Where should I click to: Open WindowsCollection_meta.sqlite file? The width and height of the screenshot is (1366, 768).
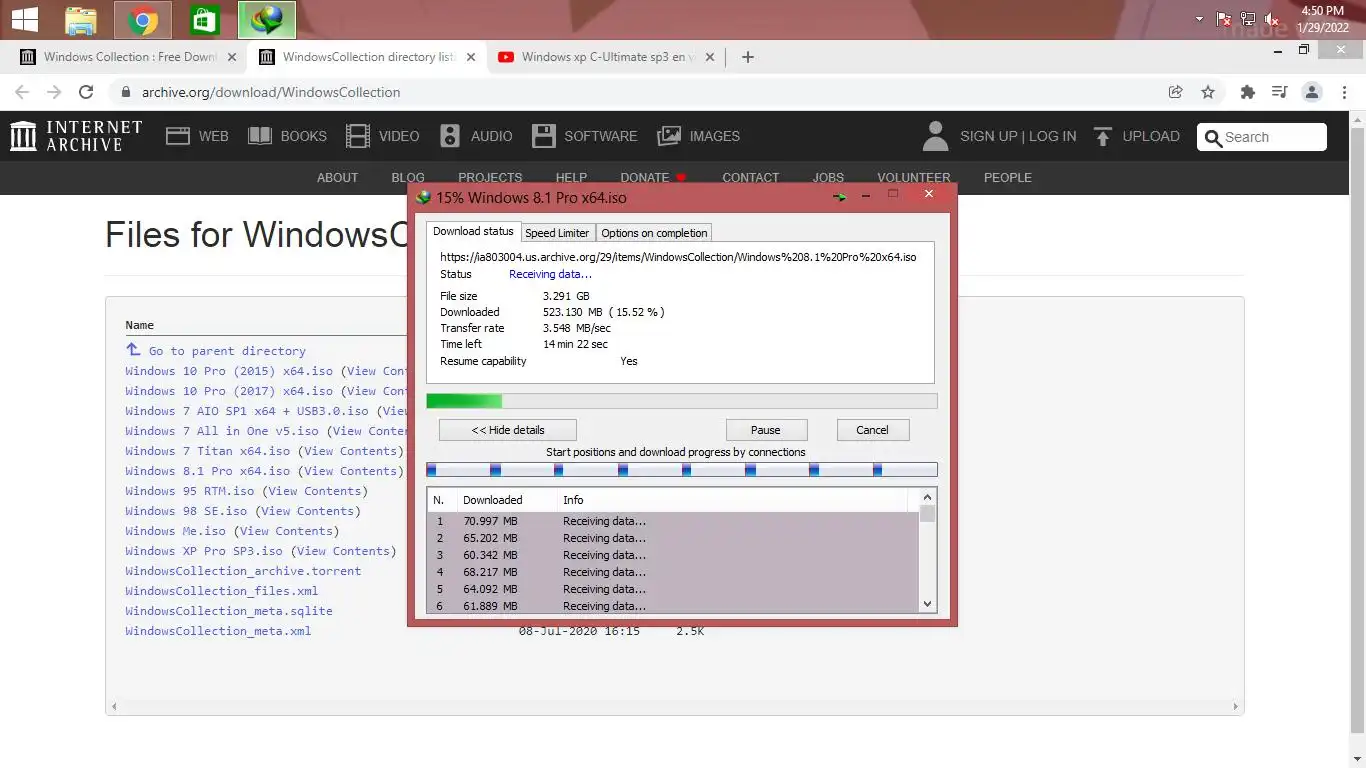coord(229,611)
